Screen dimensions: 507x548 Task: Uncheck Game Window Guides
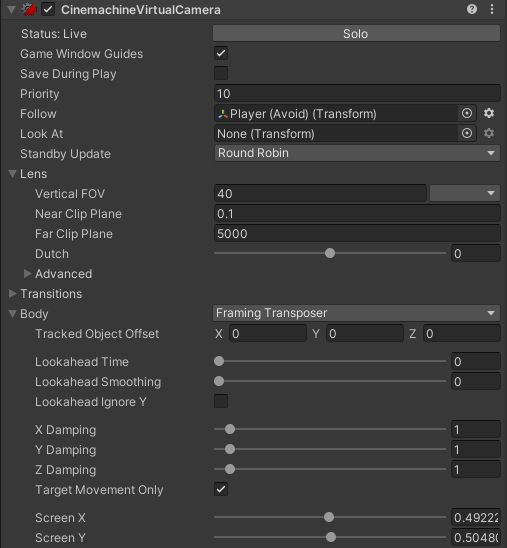coord(221,53)
